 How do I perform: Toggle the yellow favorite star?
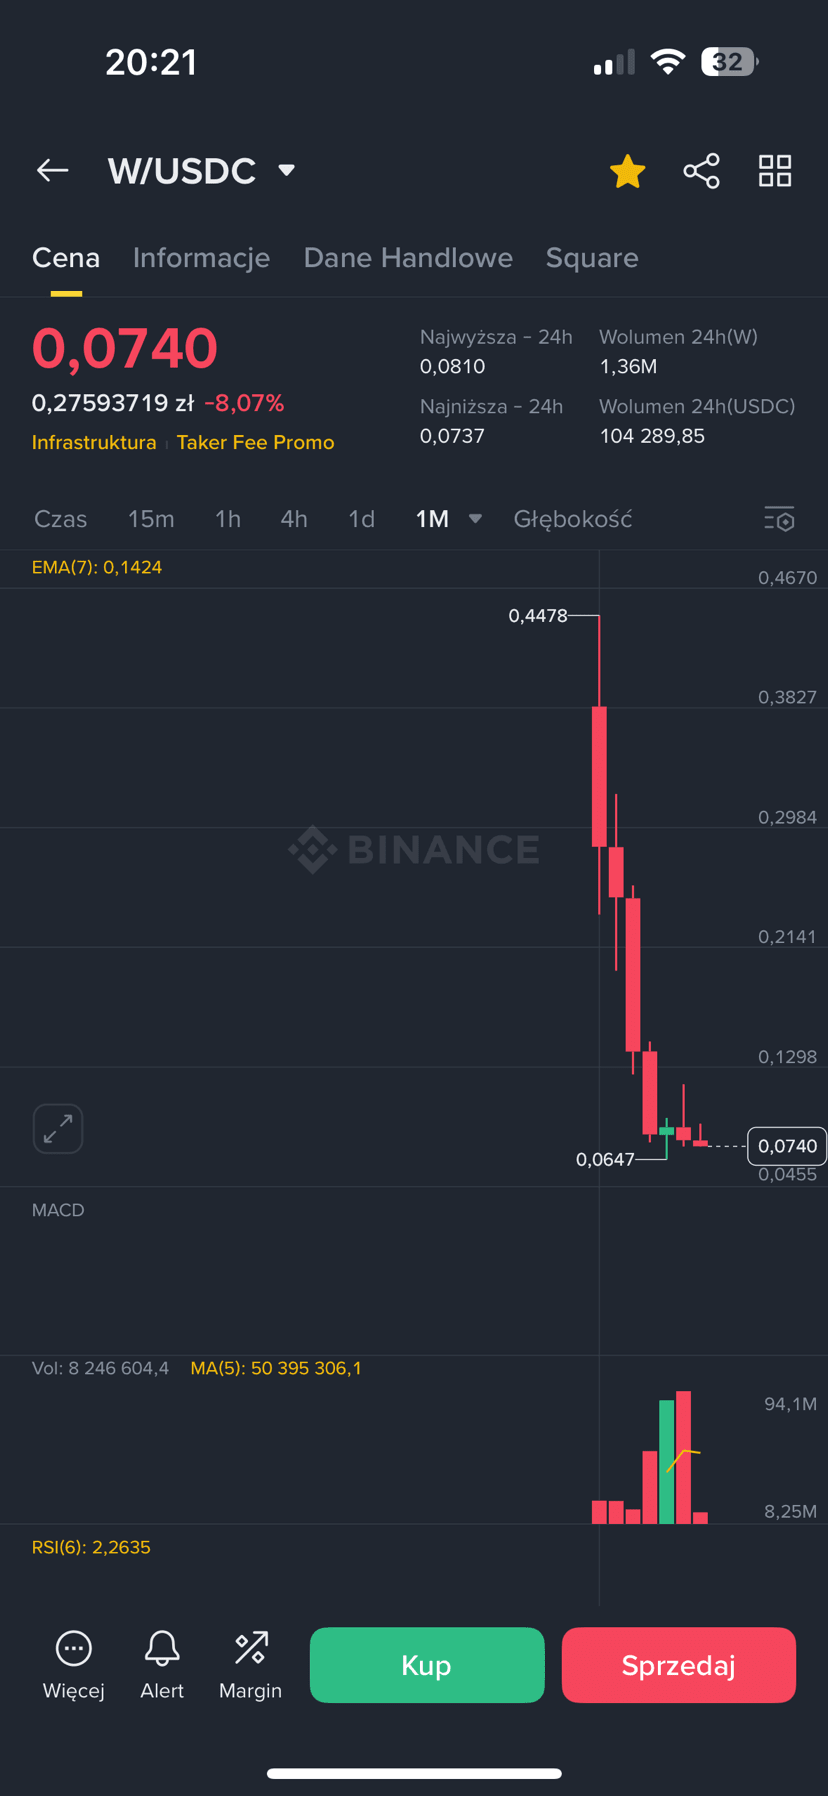pyautogui.click(x=627, y=171)
